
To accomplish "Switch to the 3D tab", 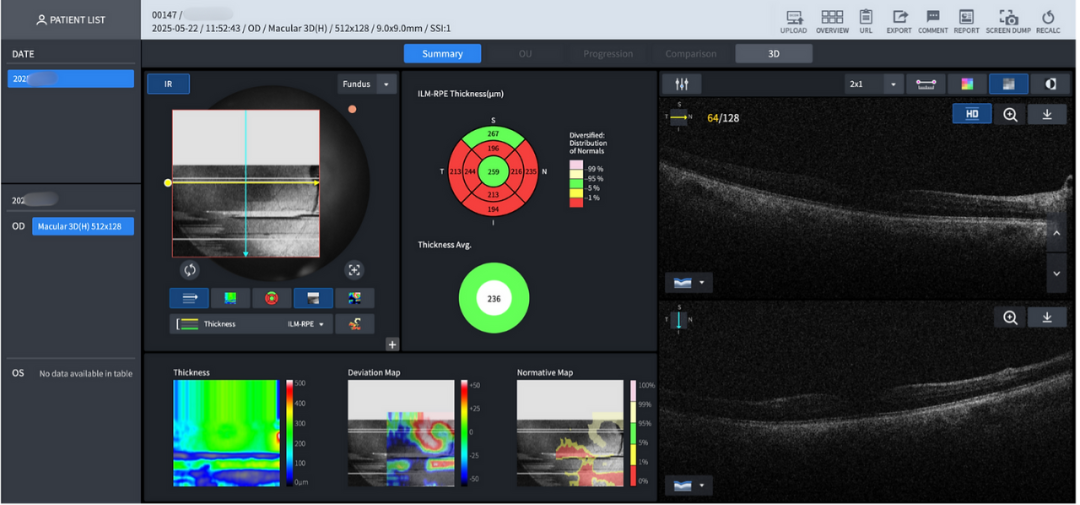I will pyautogui.click(x=773, y=54).
